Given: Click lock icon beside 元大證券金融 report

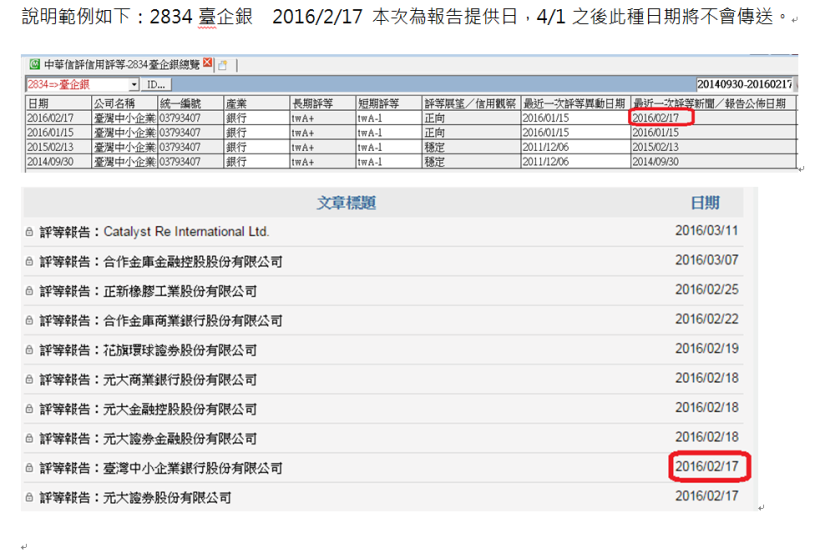Looking at the screenshot, I should 29,438.
